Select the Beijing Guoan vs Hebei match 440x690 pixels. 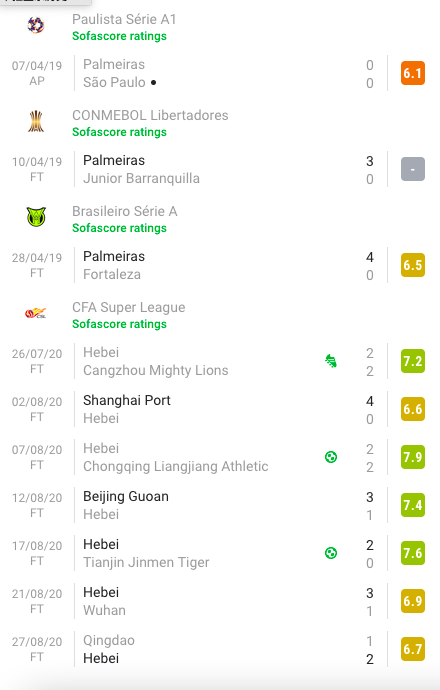point(220,505)
